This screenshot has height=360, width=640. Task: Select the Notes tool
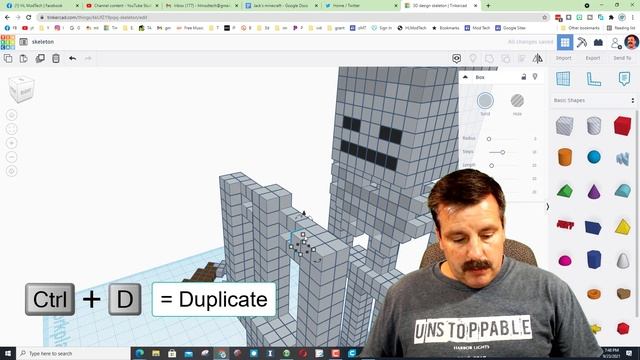[x=624, y=78]
